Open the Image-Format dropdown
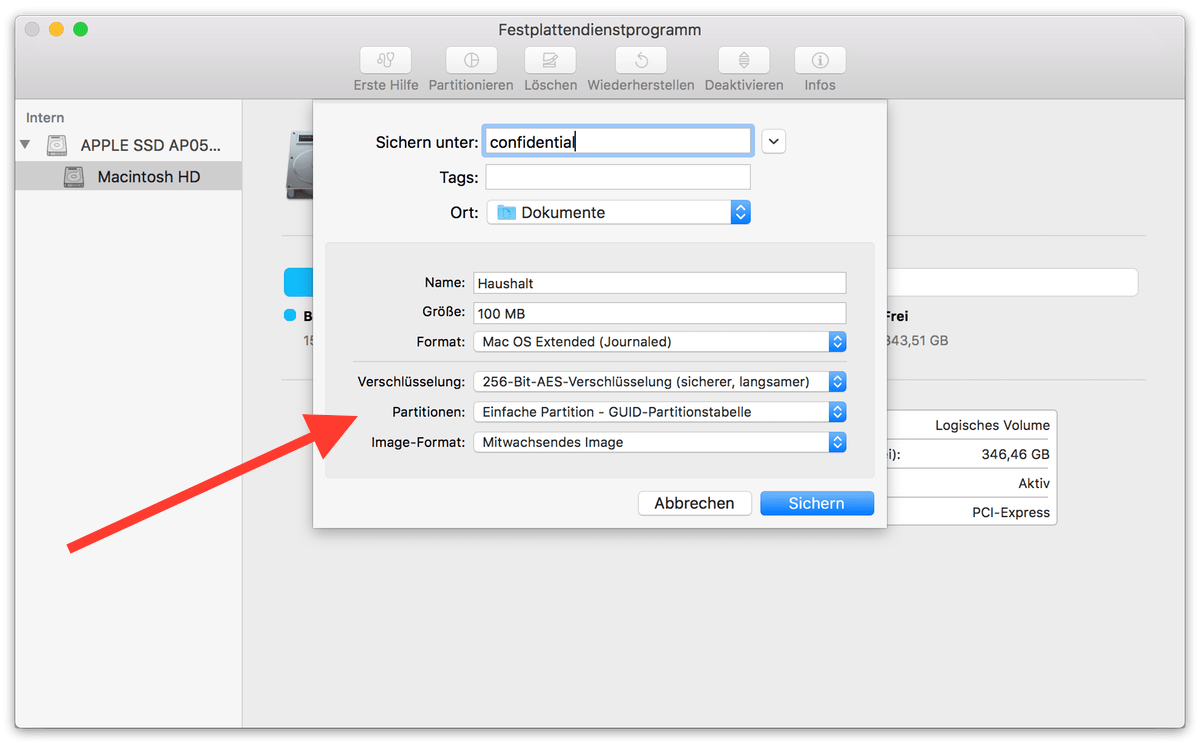 tap(659, 442)
